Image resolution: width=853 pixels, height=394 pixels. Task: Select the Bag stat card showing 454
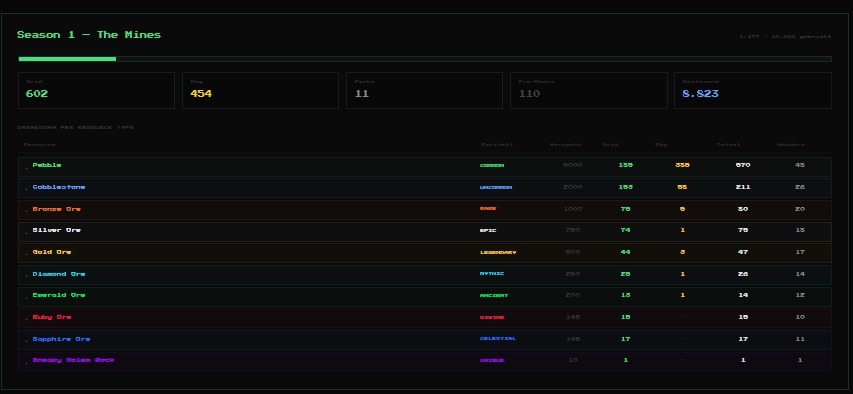[261, 90]
